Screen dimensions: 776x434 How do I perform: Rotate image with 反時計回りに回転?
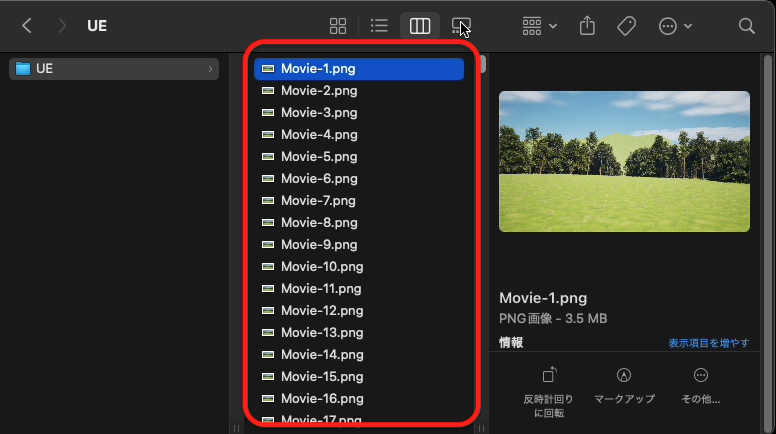click(548, 392)
